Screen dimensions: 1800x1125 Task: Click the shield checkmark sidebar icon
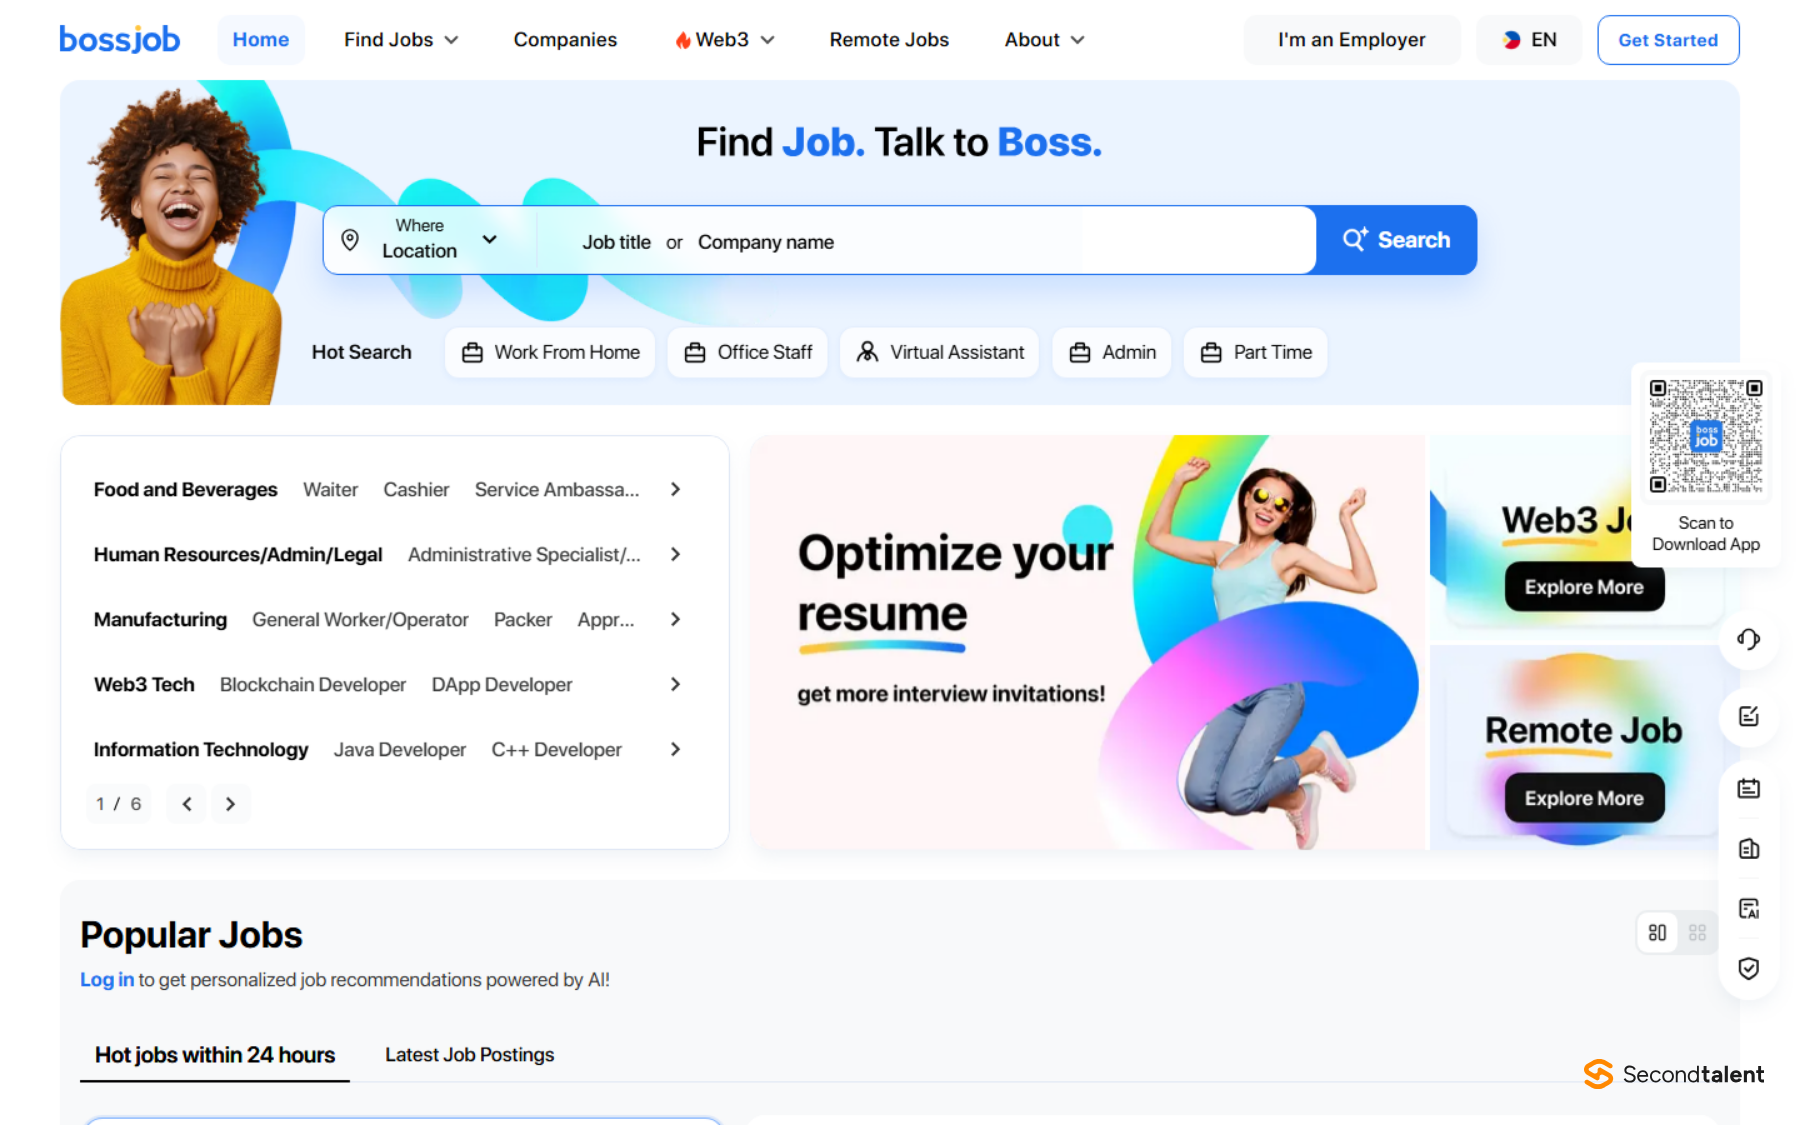pos(1748,968)
